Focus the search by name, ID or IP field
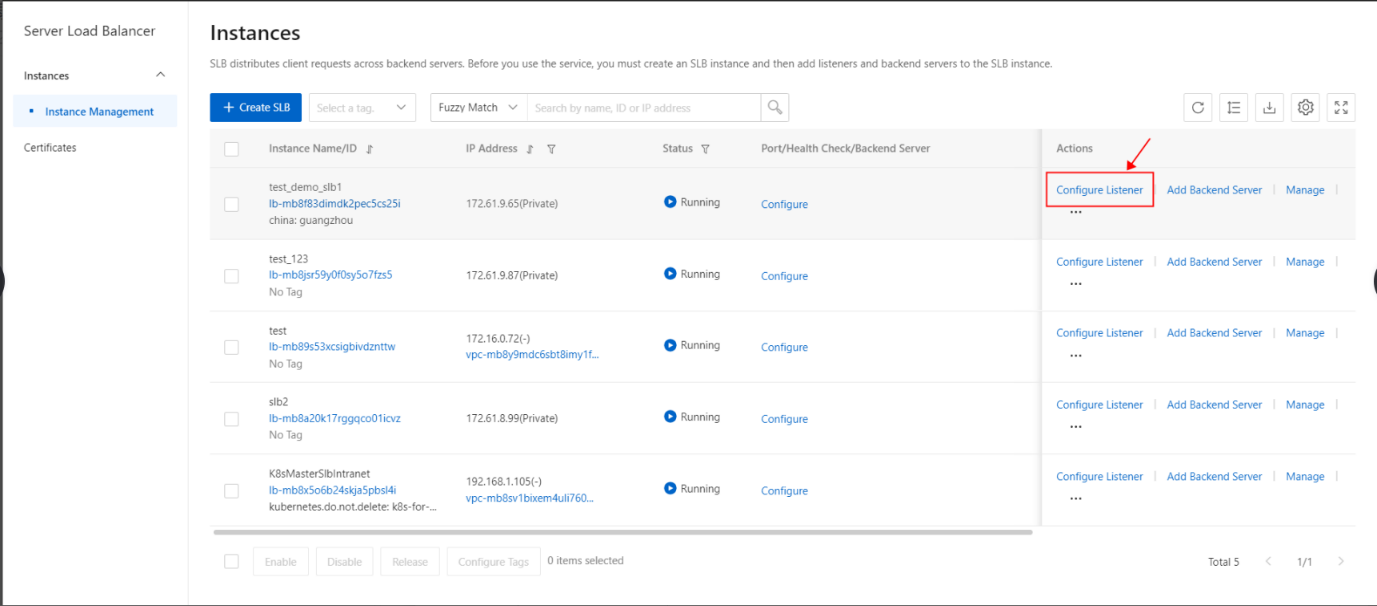Screen dimensions: 1377x606 [644, 107]
